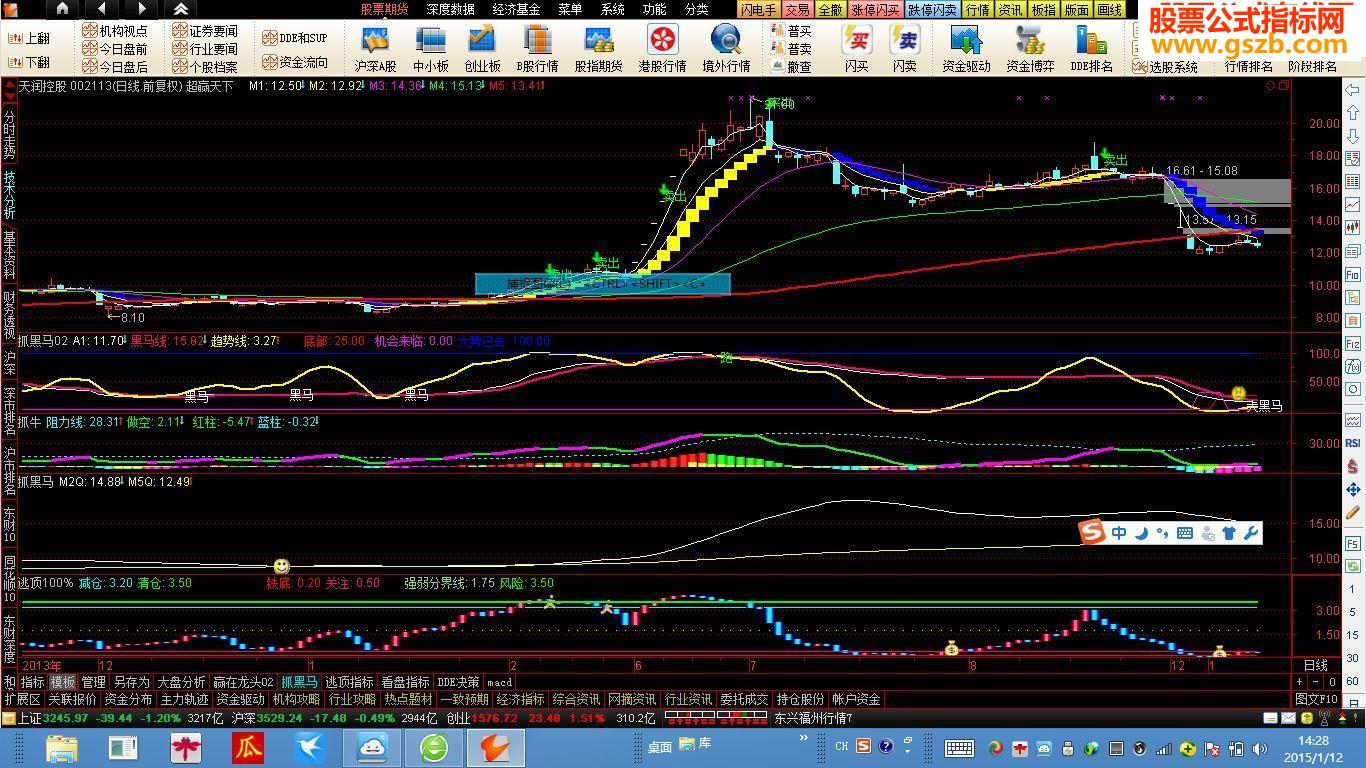Click the 涨停闪买 button
The width and height of the screenshot is (1366, 768).
876,9
